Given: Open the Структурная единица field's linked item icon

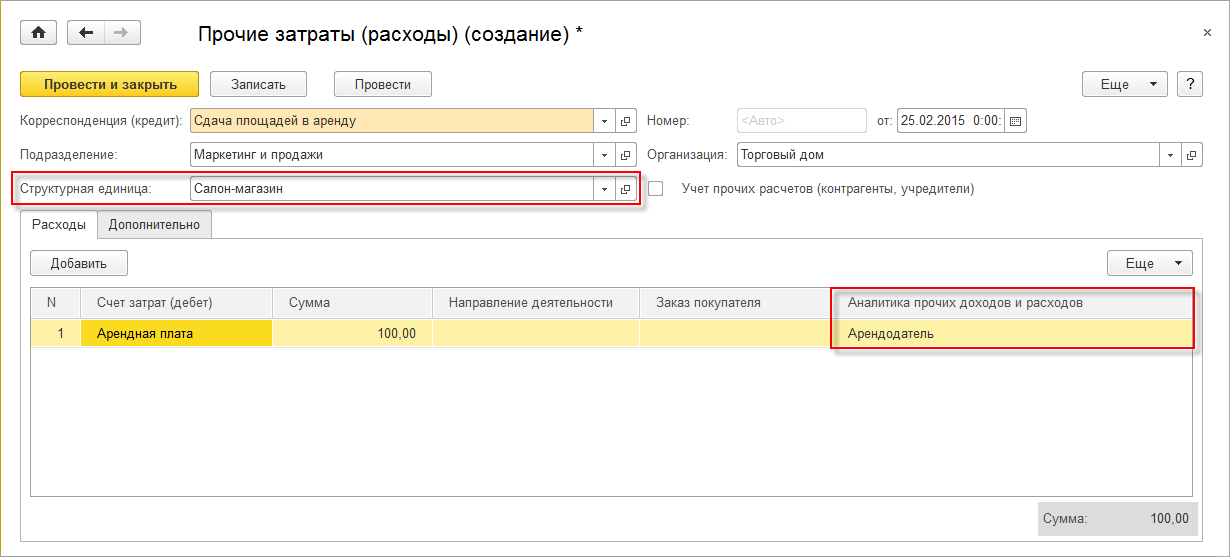Looking at the screenshot, I should [627, 188].
